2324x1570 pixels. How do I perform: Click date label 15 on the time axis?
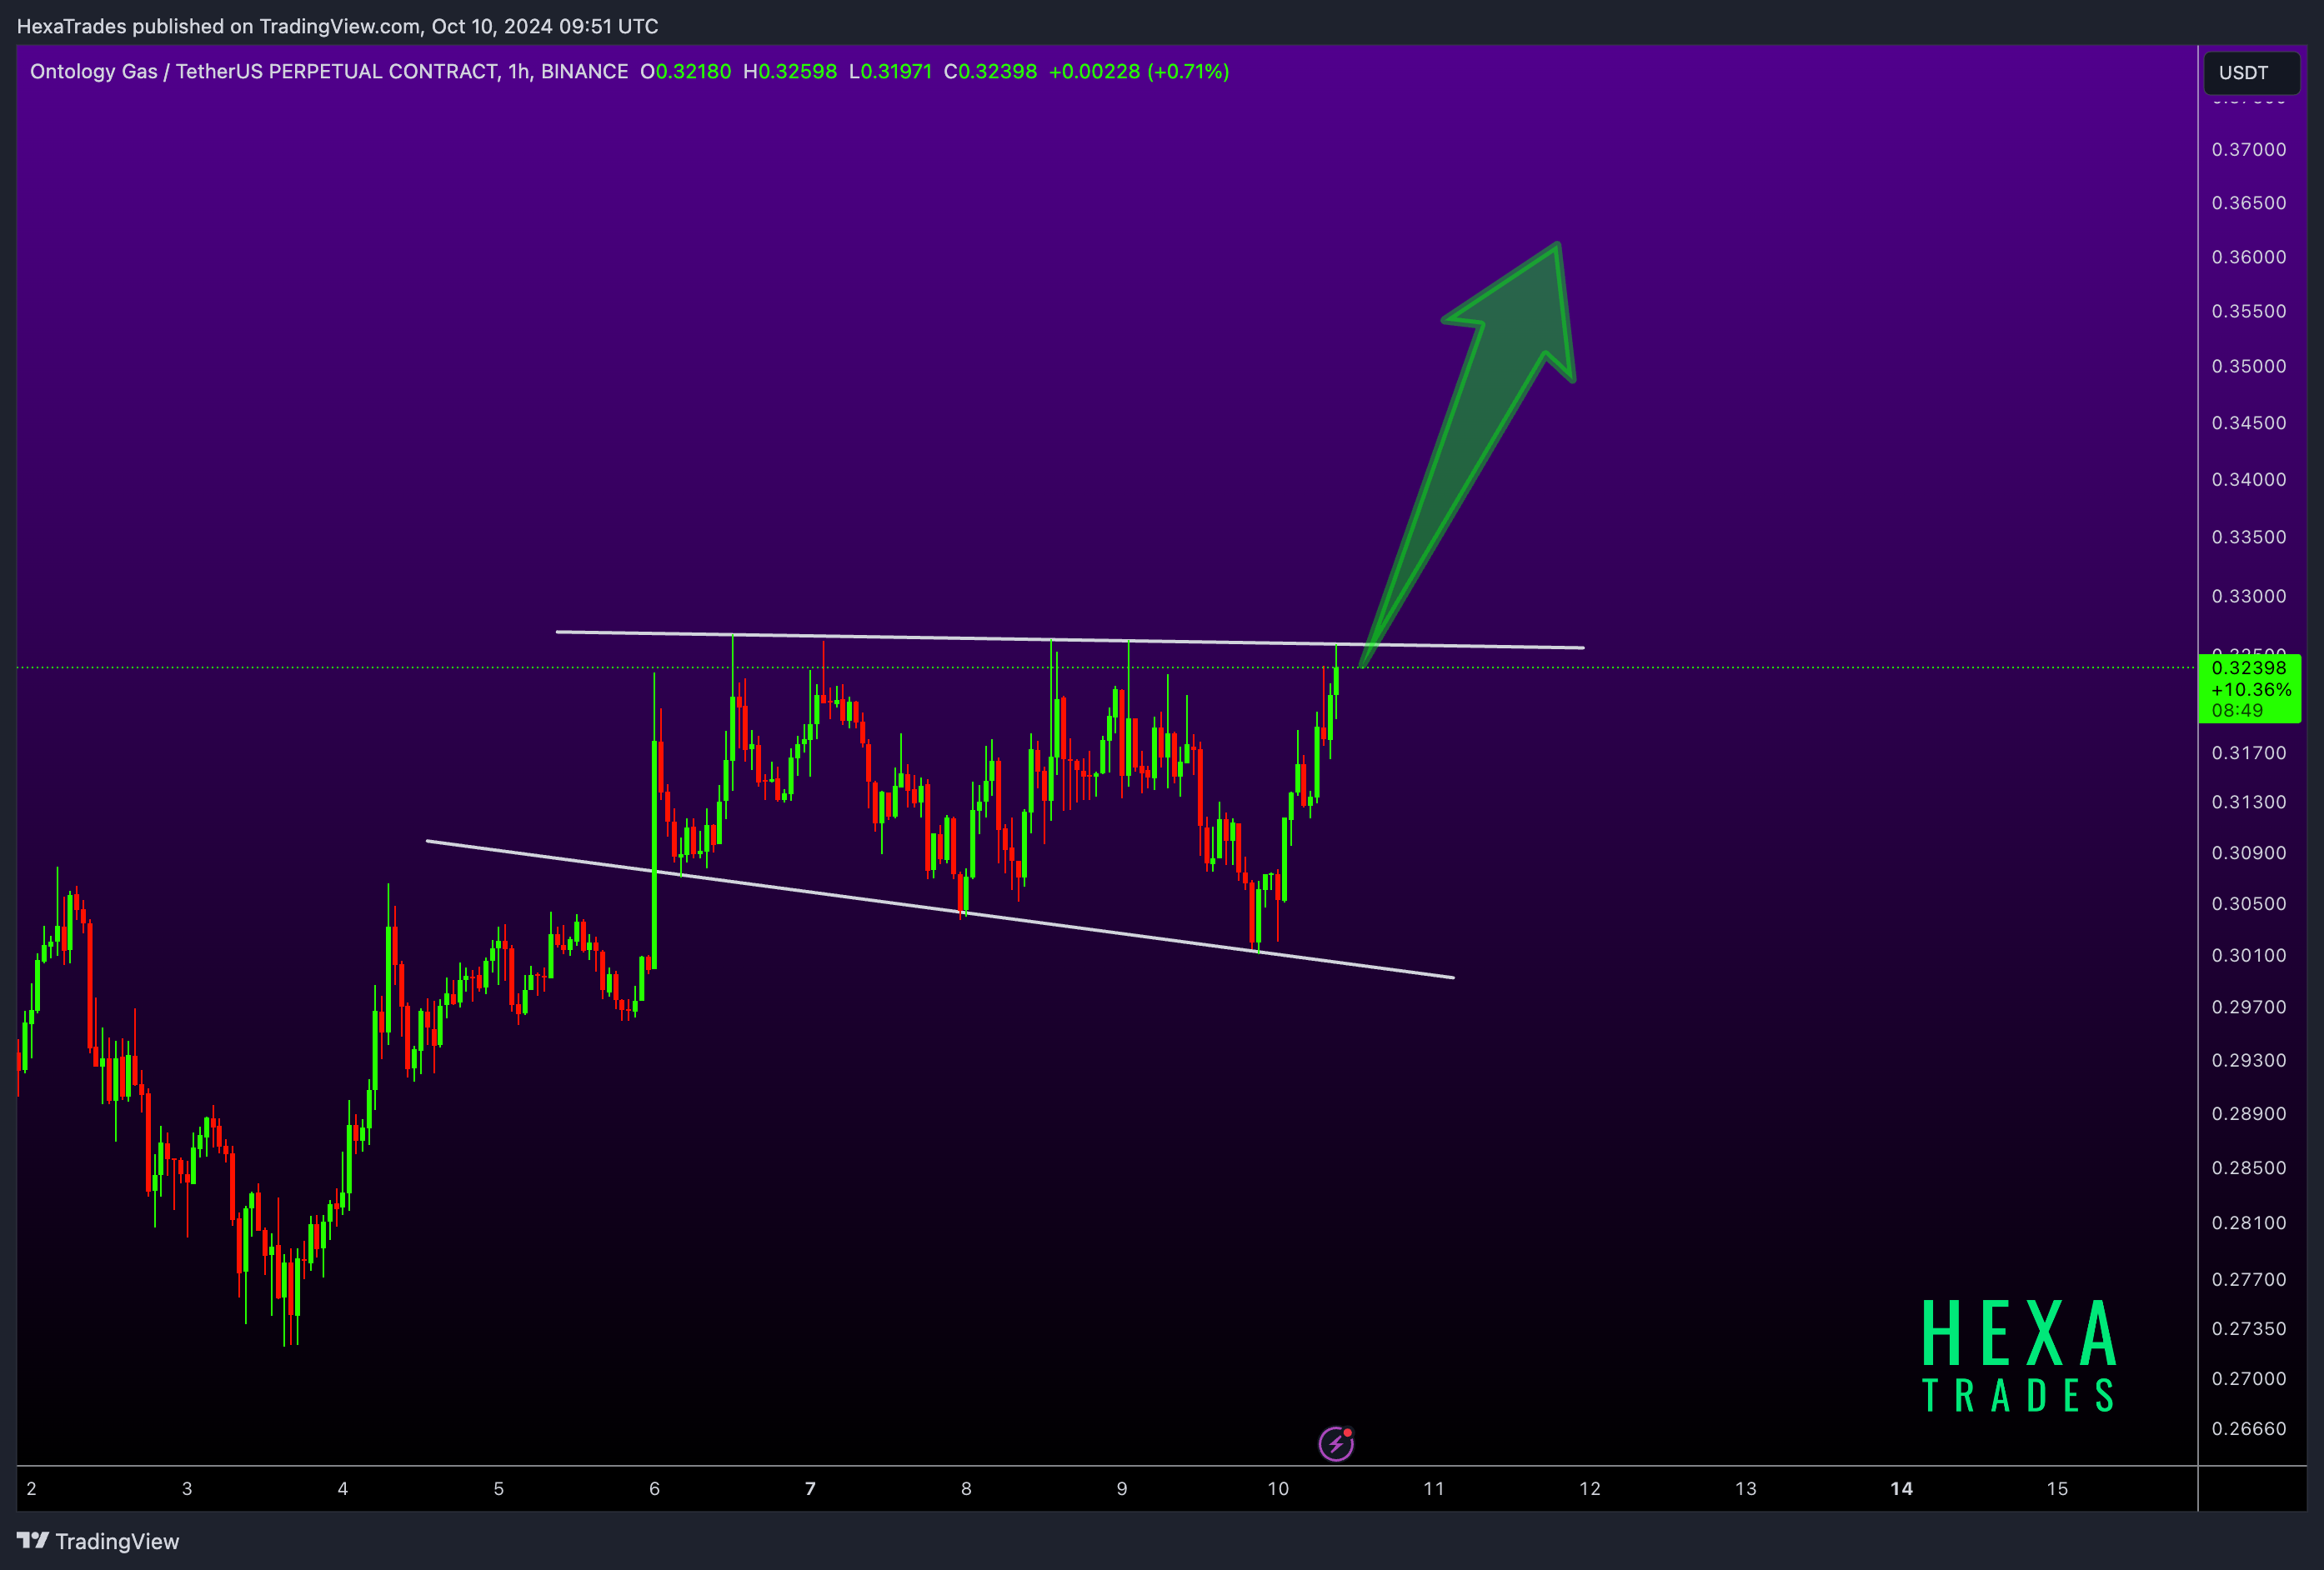click(2057, 1488)
